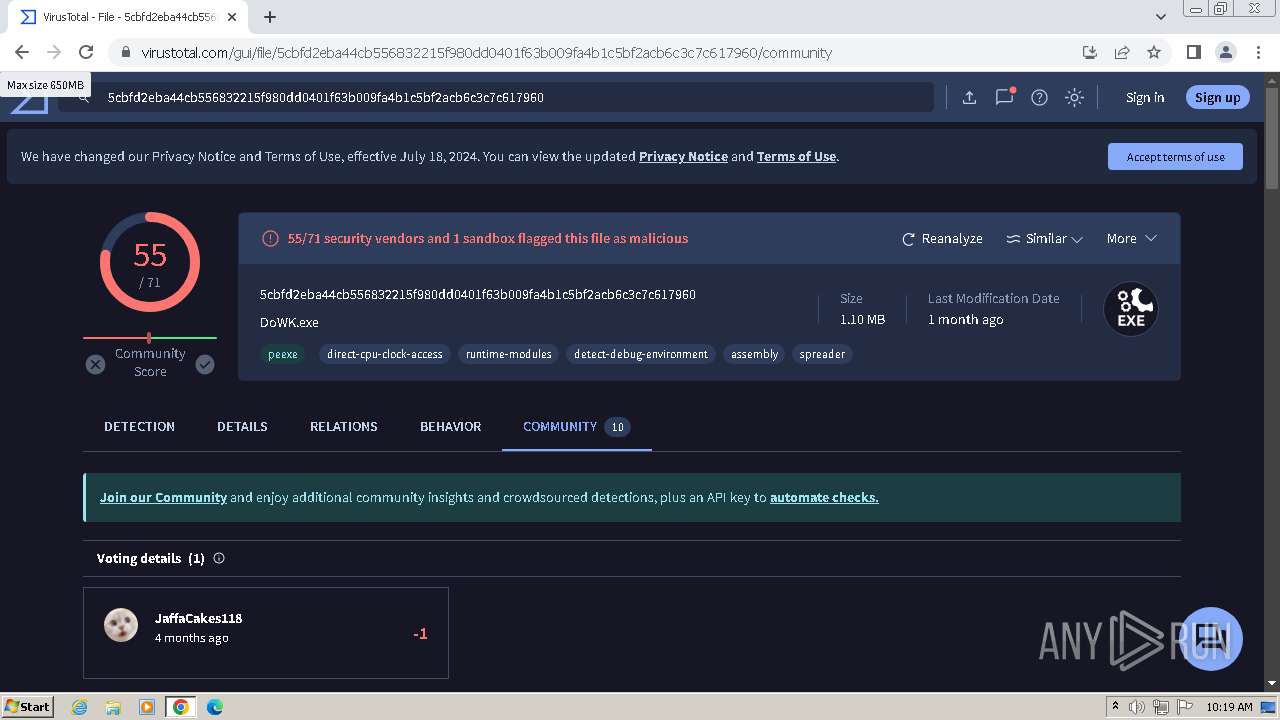Toggle light/dark theme sun icon
The width and height of the screenshot is (1280, 720).
[1074, 97]
